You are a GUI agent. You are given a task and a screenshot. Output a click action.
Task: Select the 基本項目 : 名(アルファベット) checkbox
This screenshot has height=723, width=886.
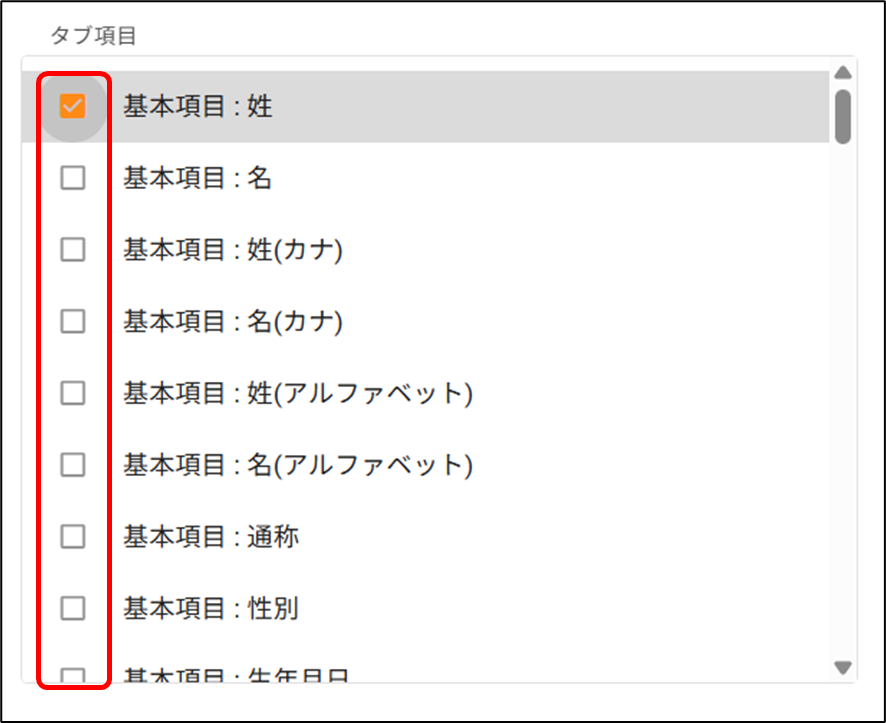pos(73,465)
